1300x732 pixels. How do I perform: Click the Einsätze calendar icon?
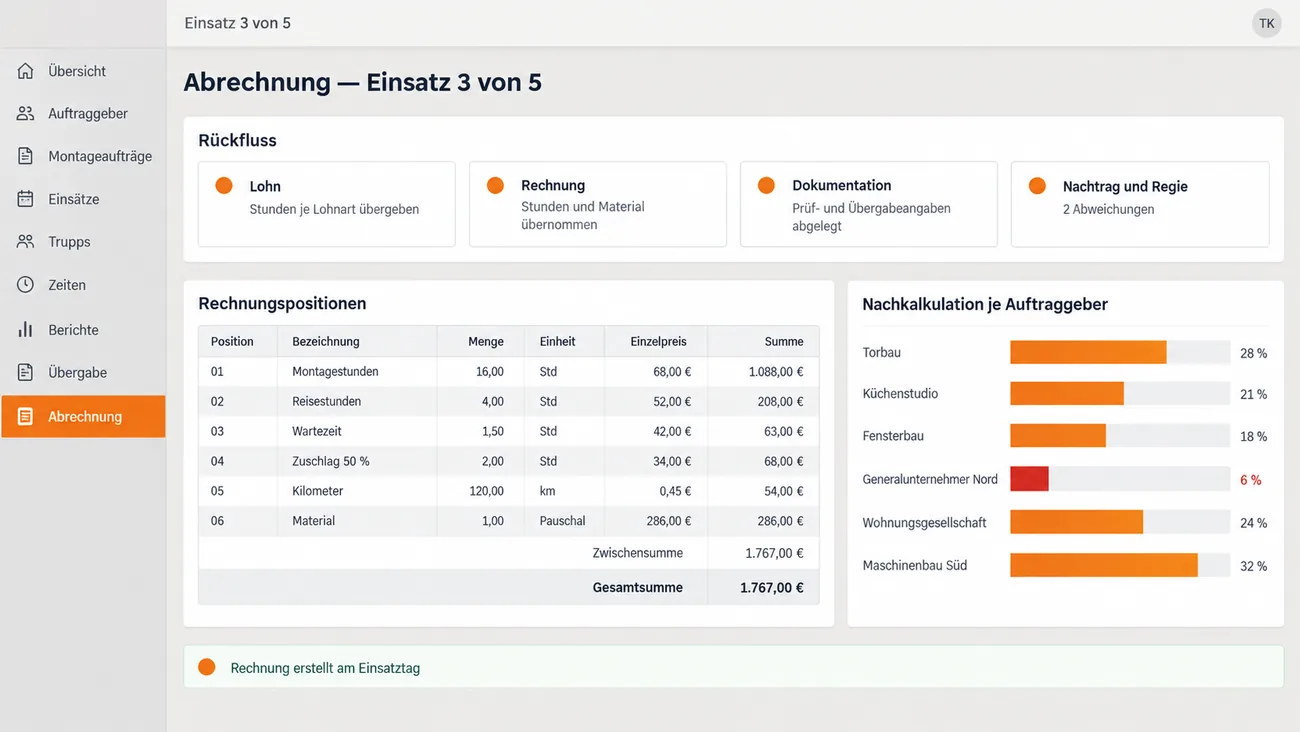pyautogui.click(x=26, y=199)
